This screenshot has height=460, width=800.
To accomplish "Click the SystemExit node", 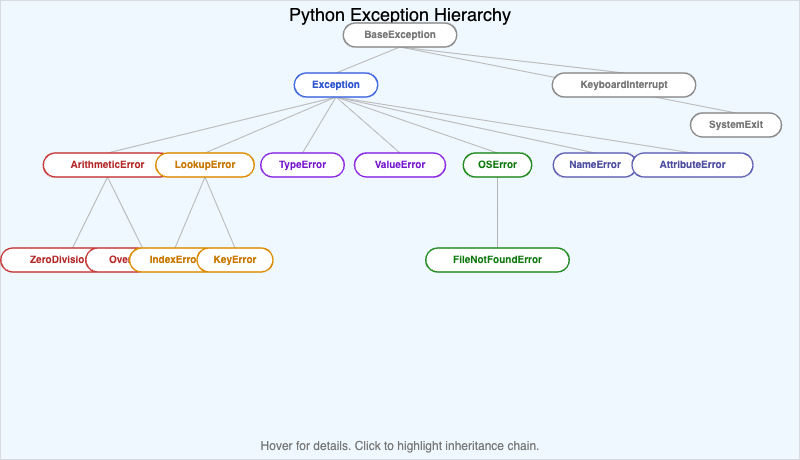I will (735, 125).
